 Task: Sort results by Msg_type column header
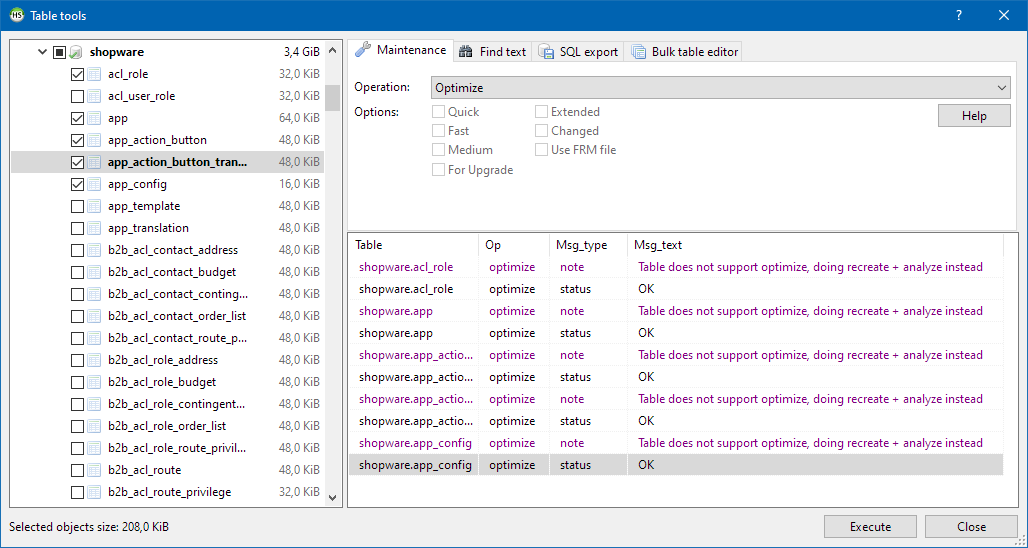pyautogui.click(x=581, y=245)
